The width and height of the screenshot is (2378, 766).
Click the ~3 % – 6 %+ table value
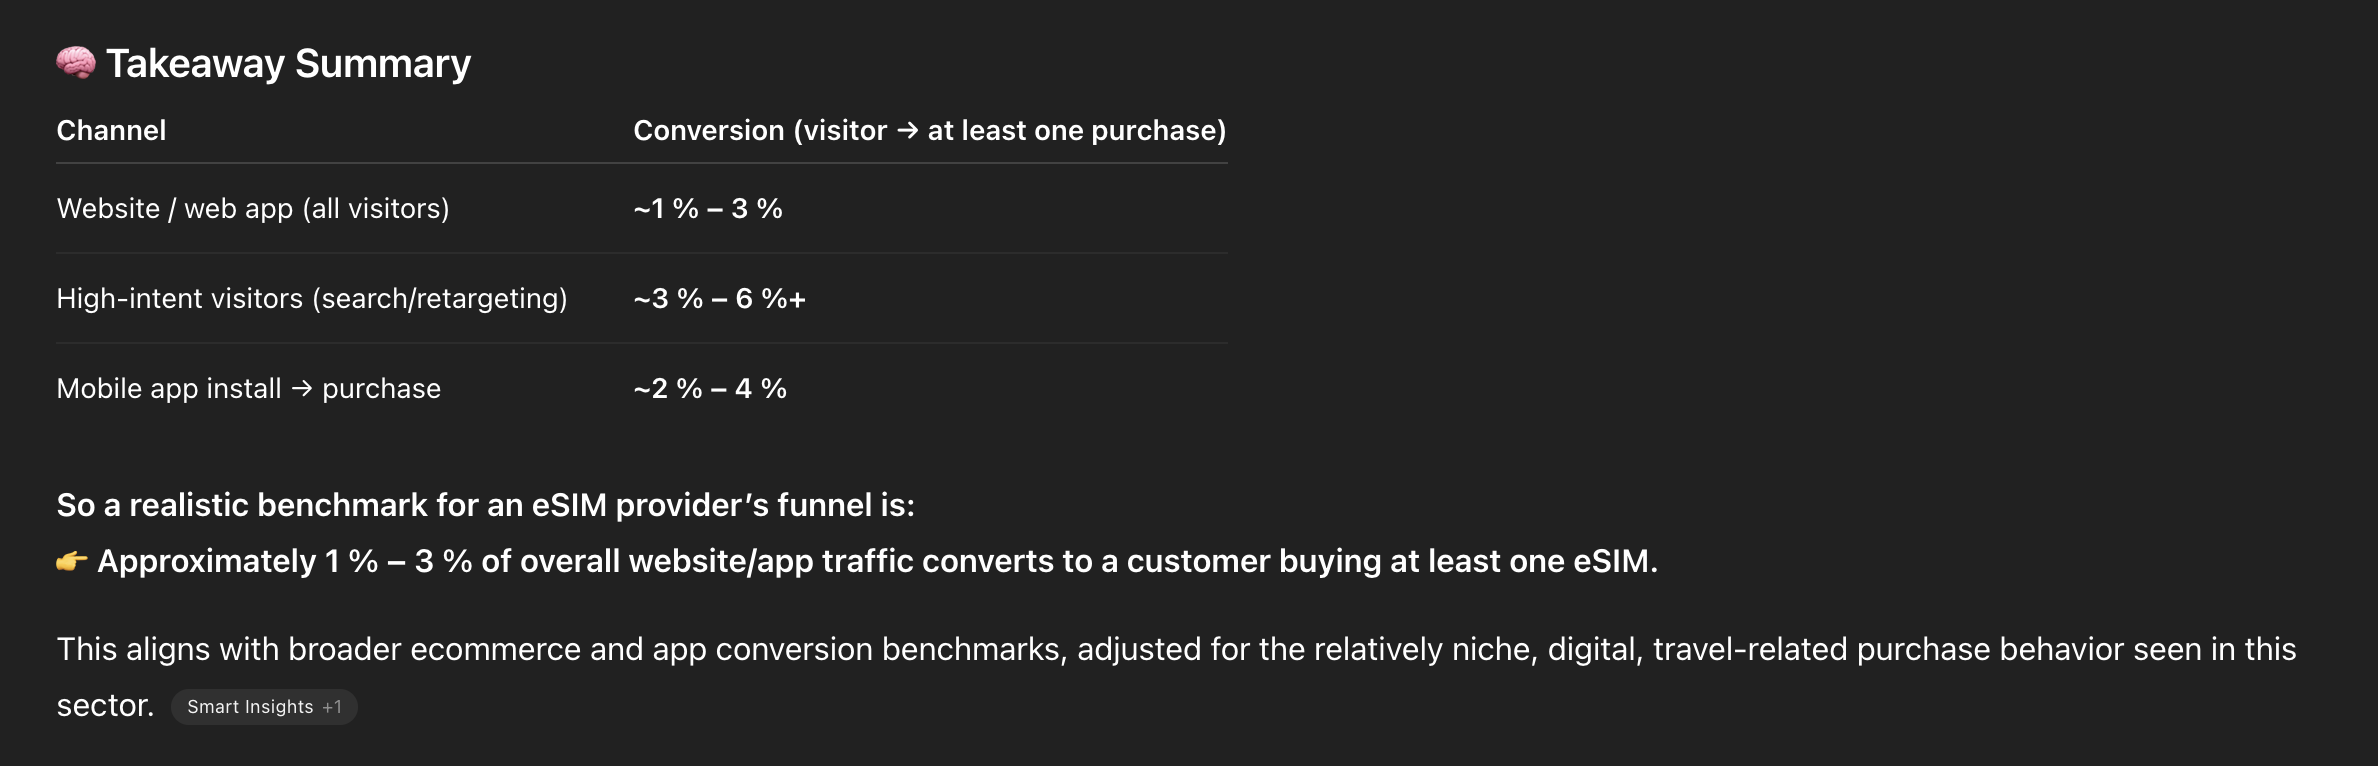[720, 299]
